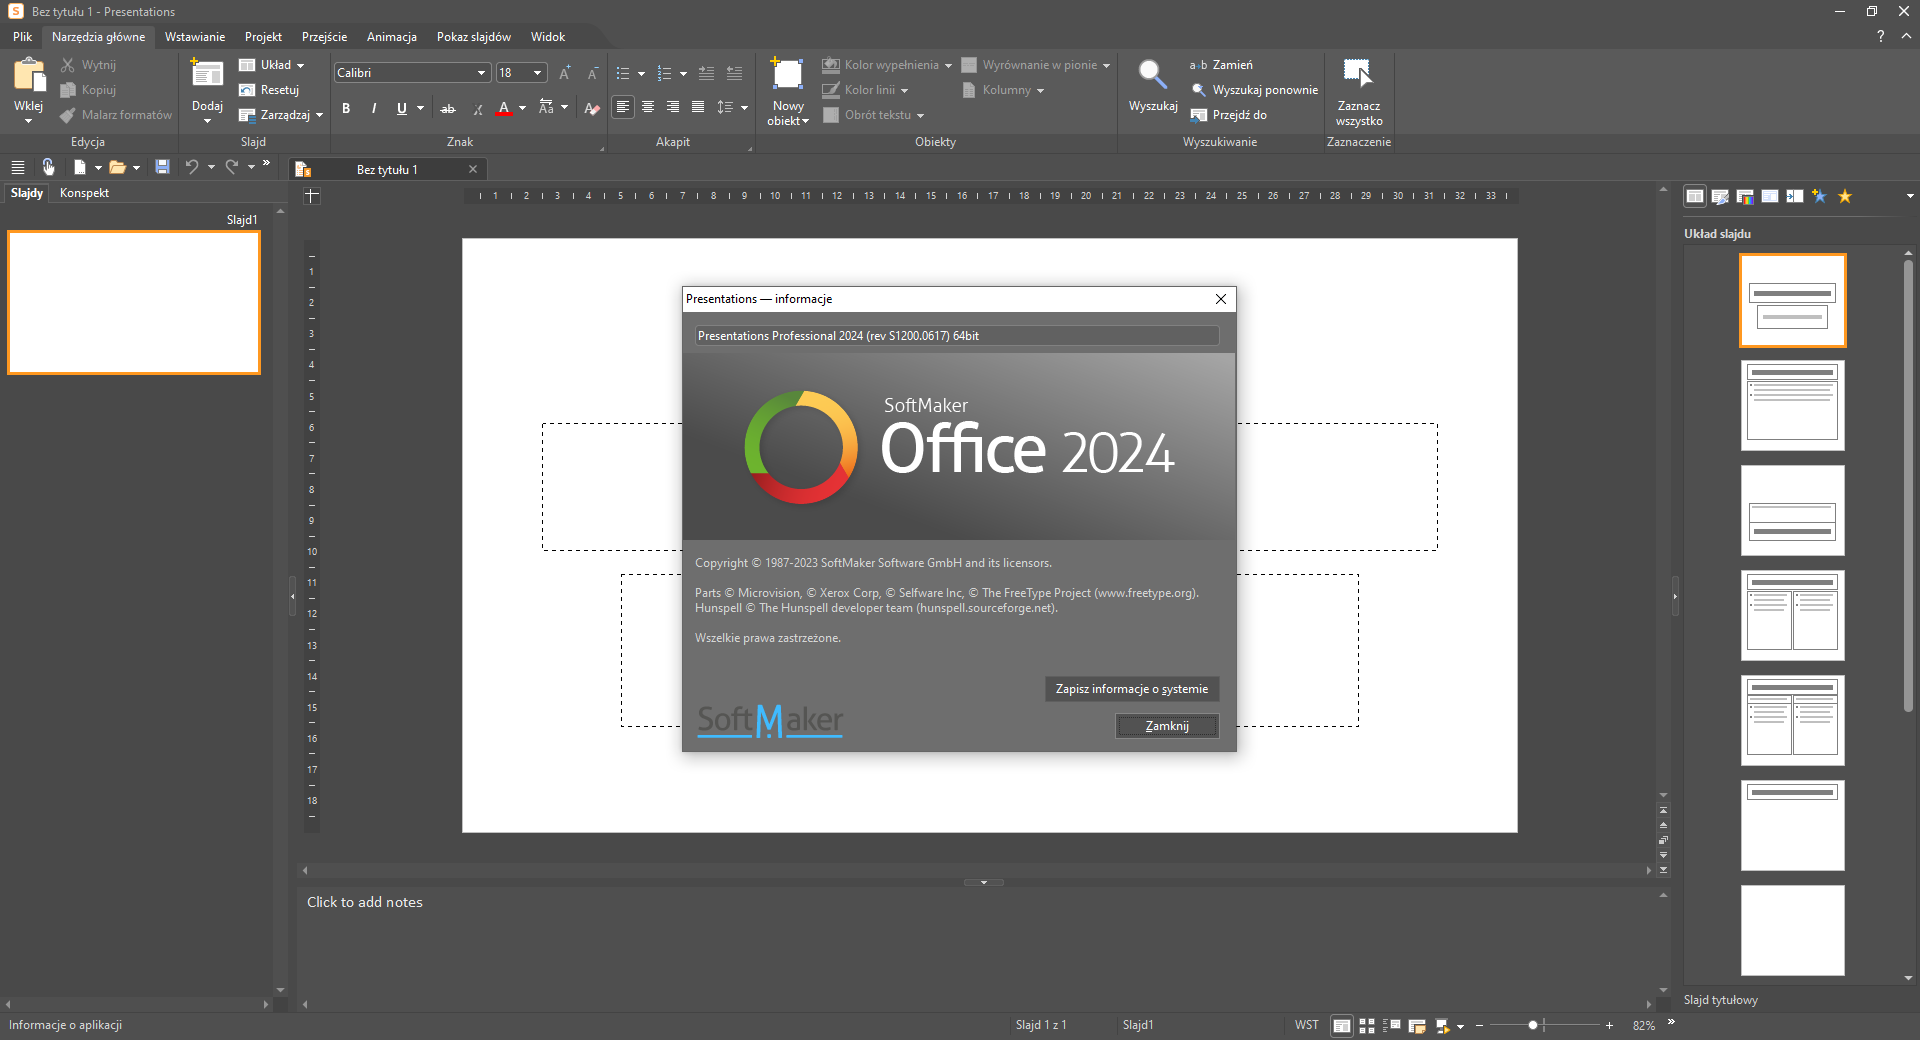Click Przejdź do button
1920x1040 pixels.
pyautogui.click(x=1229, y=115)
